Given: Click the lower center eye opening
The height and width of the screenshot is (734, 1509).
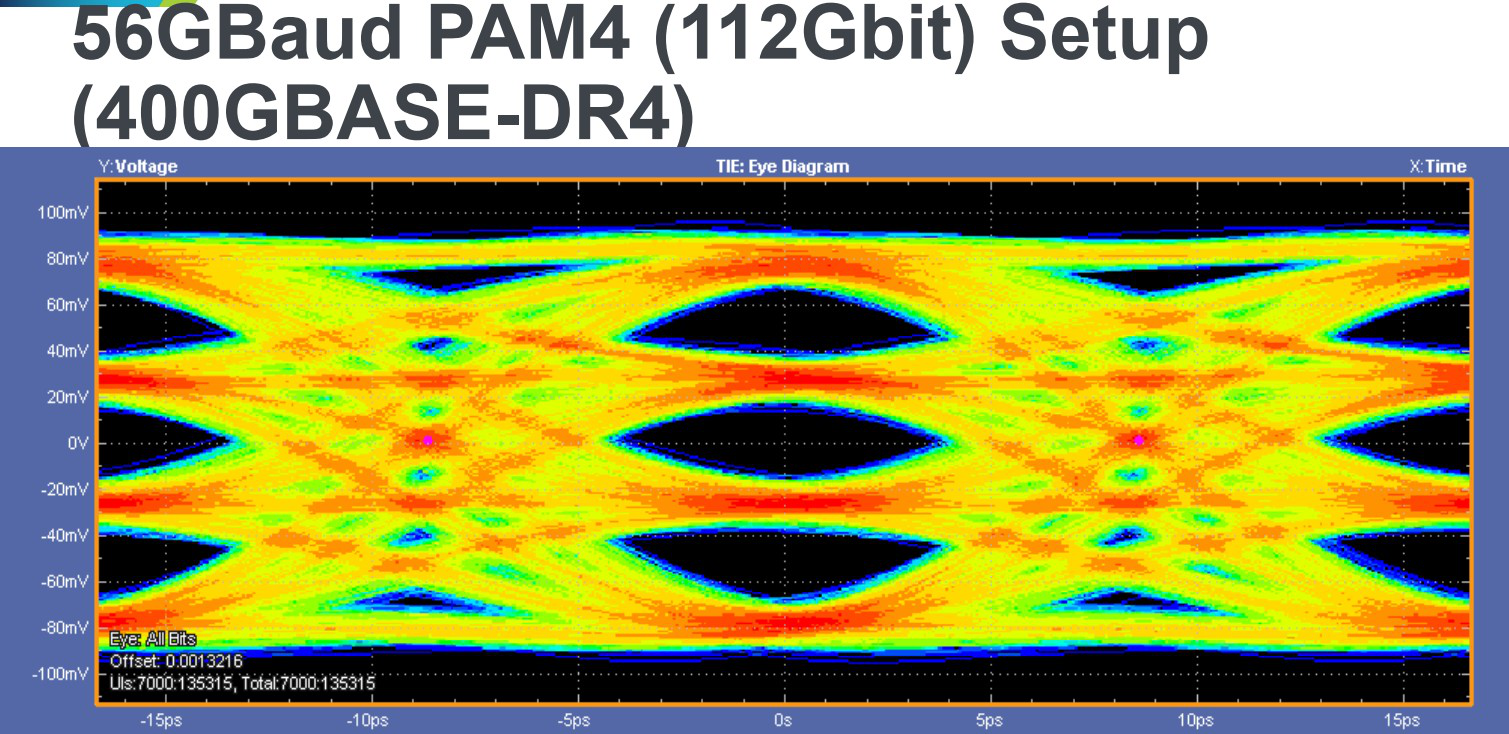Looking at the screenshot, I should point(783,560).
